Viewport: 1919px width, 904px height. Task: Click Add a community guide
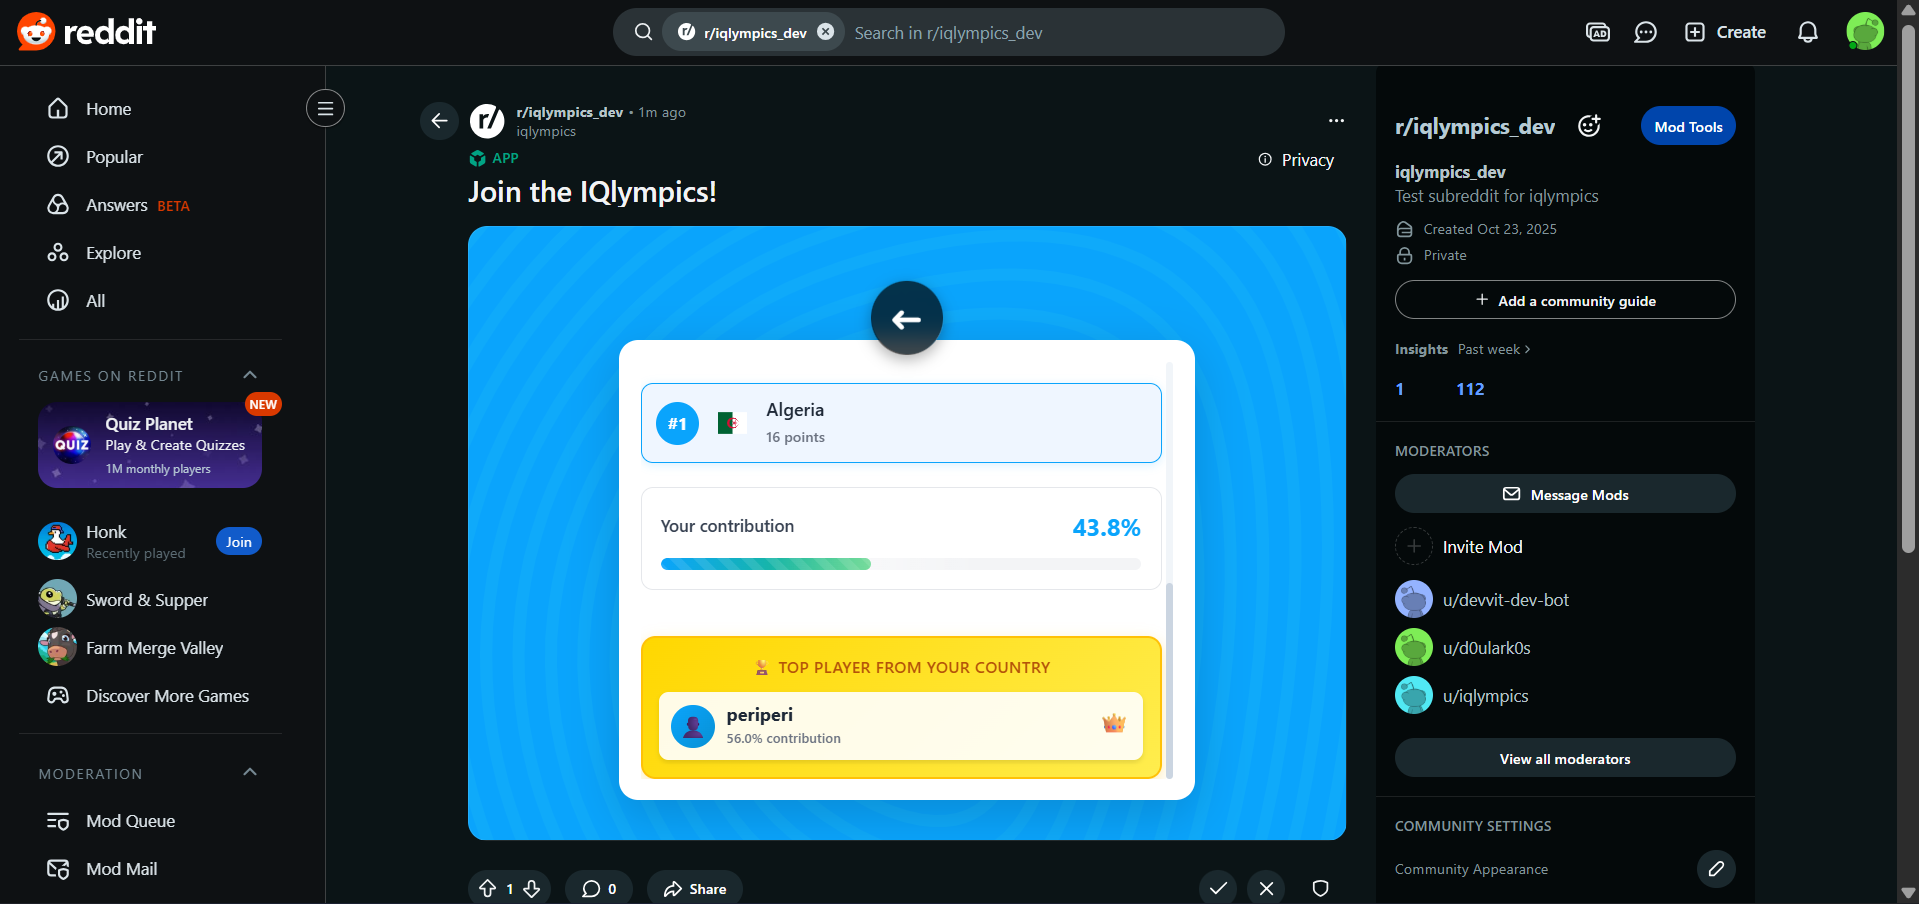point(1565,300)
